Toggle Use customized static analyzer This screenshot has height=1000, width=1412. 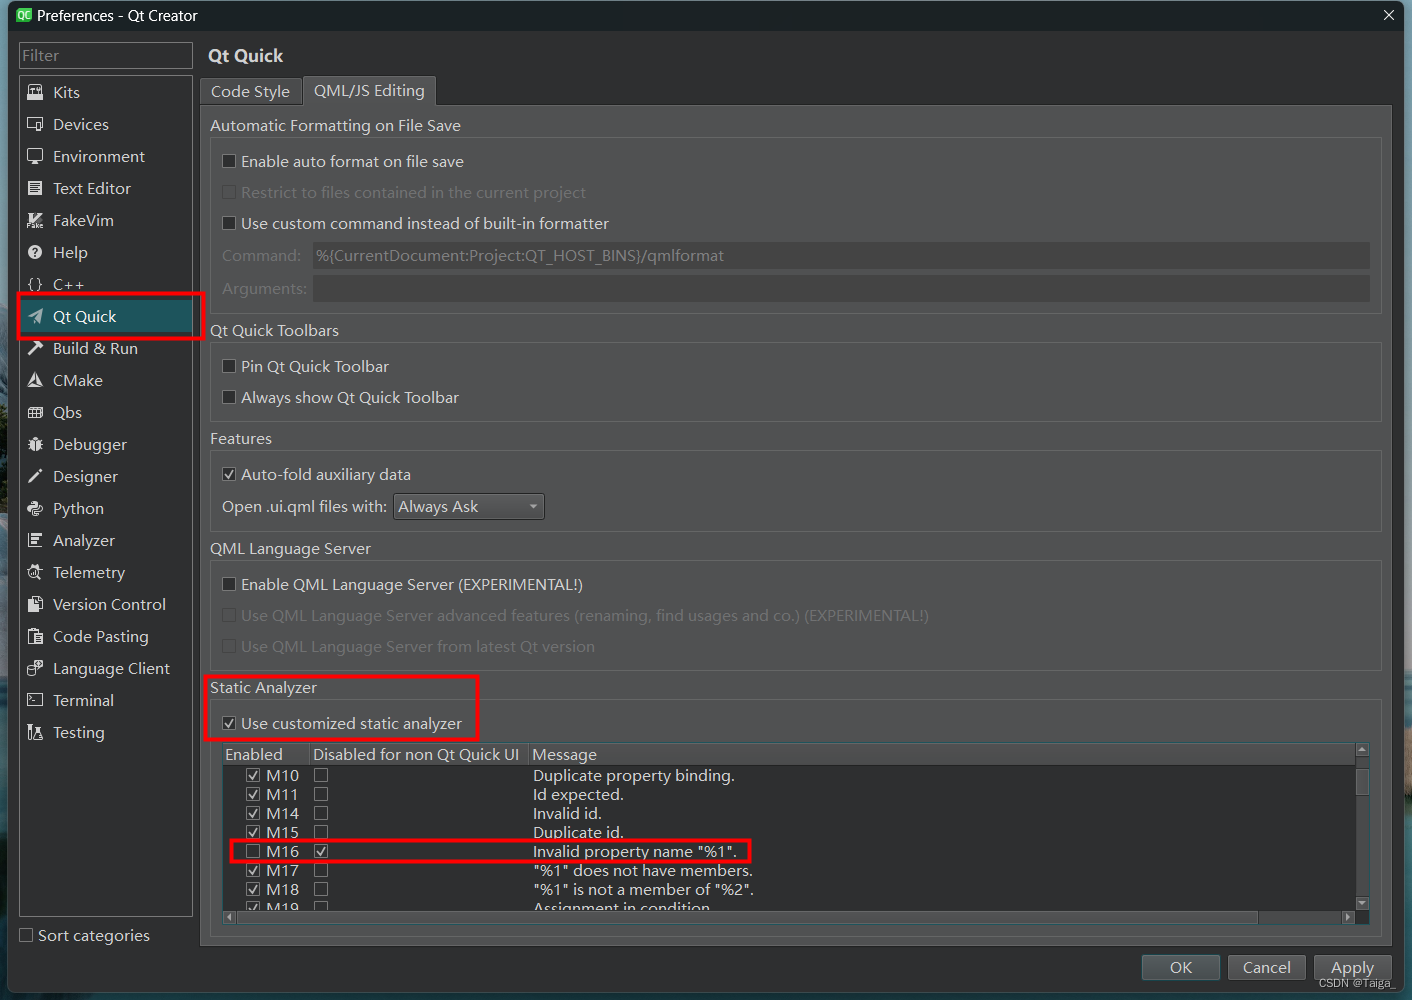click(x=229, y=723)
